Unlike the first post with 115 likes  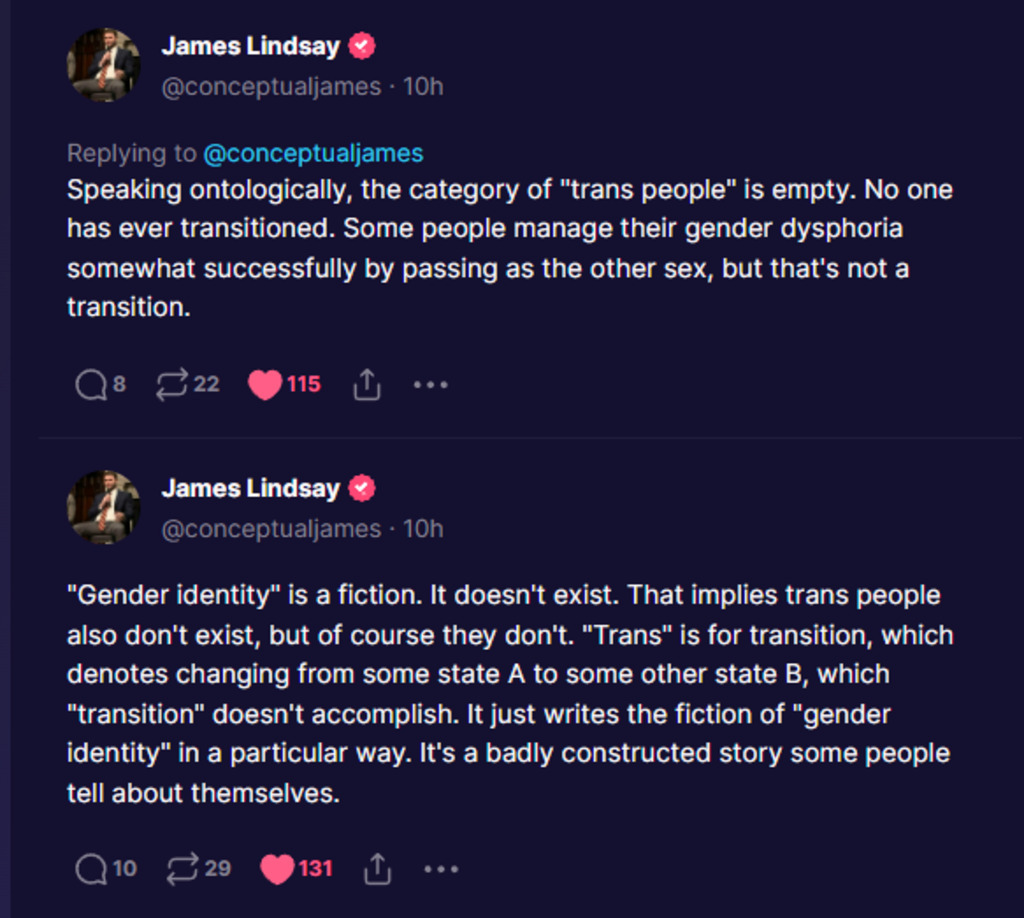click(265, 385)
